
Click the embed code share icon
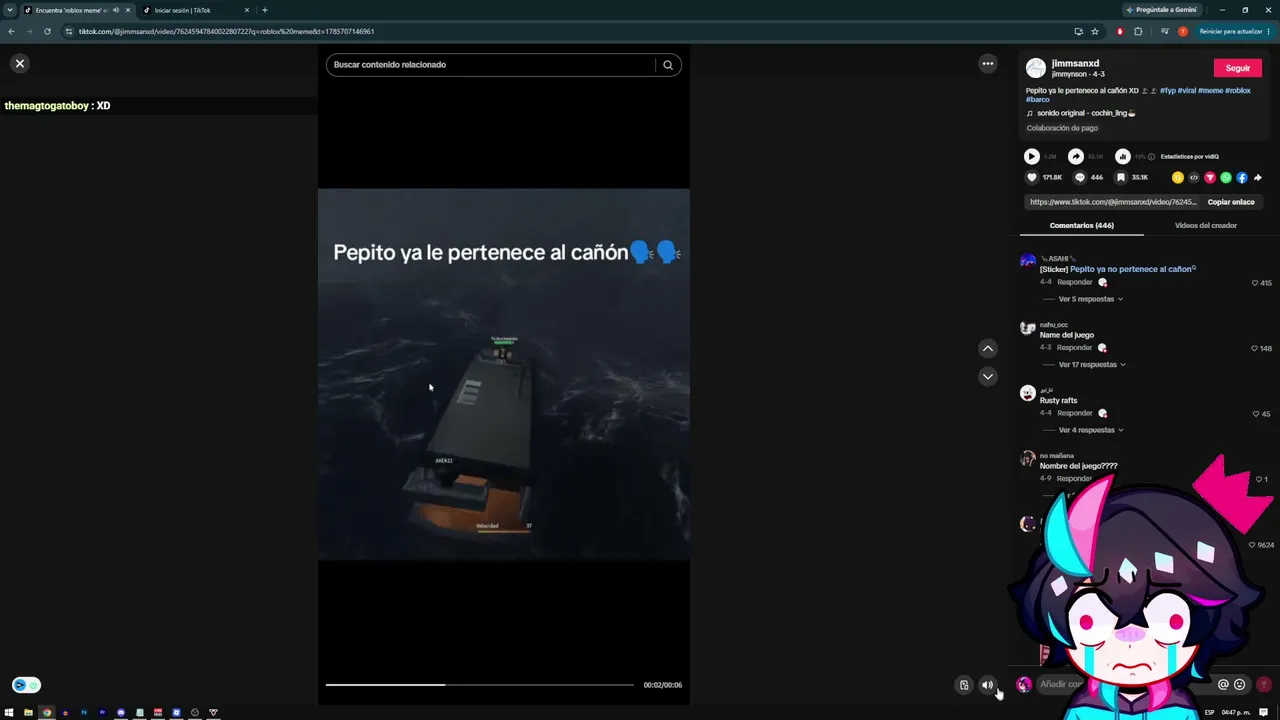(1194, 178)
